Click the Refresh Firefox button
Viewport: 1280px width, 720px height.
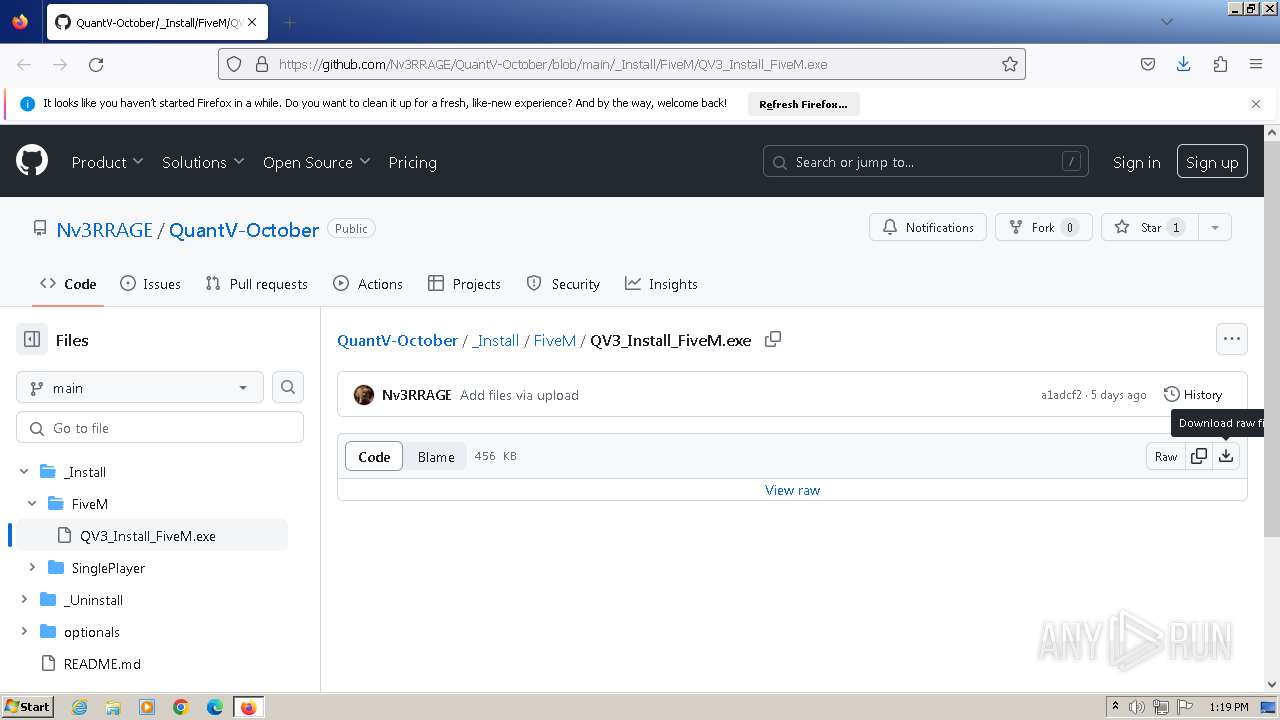pyautogui.click(x=803, y=104)
